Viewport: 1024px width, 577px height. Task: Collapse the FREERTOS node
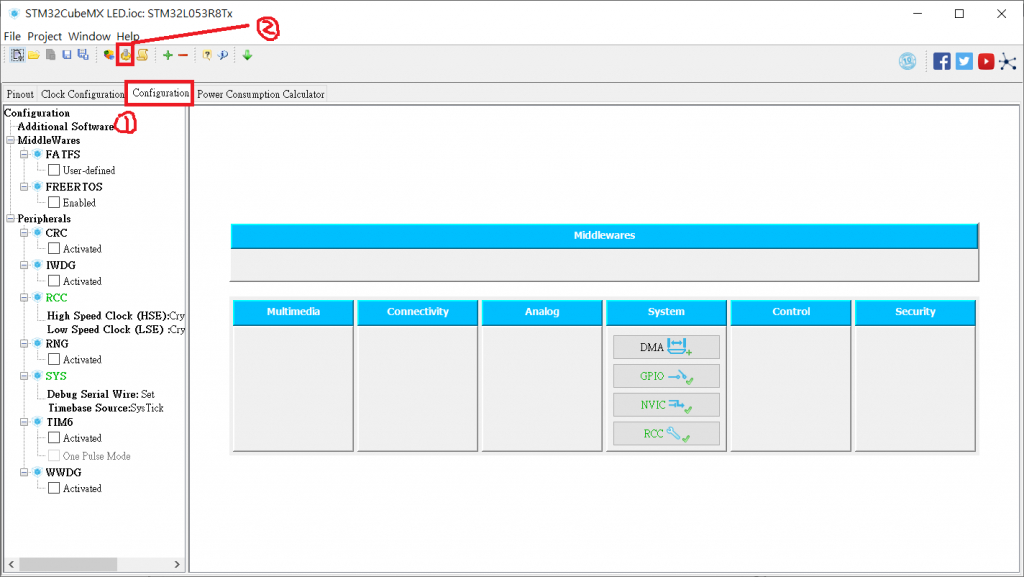[x=24, y=187]
